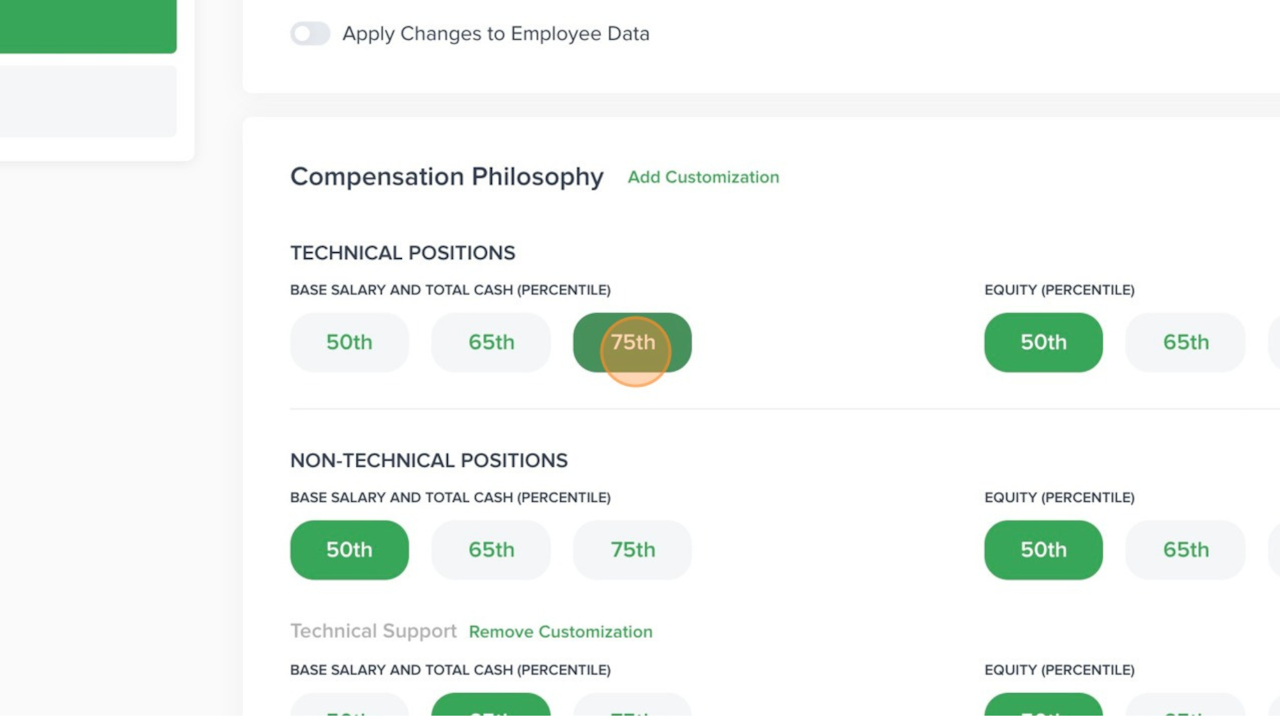The width and height of the screenshot is (1280, 716).
Task: Select 65th percentile for Technical base salary
Action: 491,342
